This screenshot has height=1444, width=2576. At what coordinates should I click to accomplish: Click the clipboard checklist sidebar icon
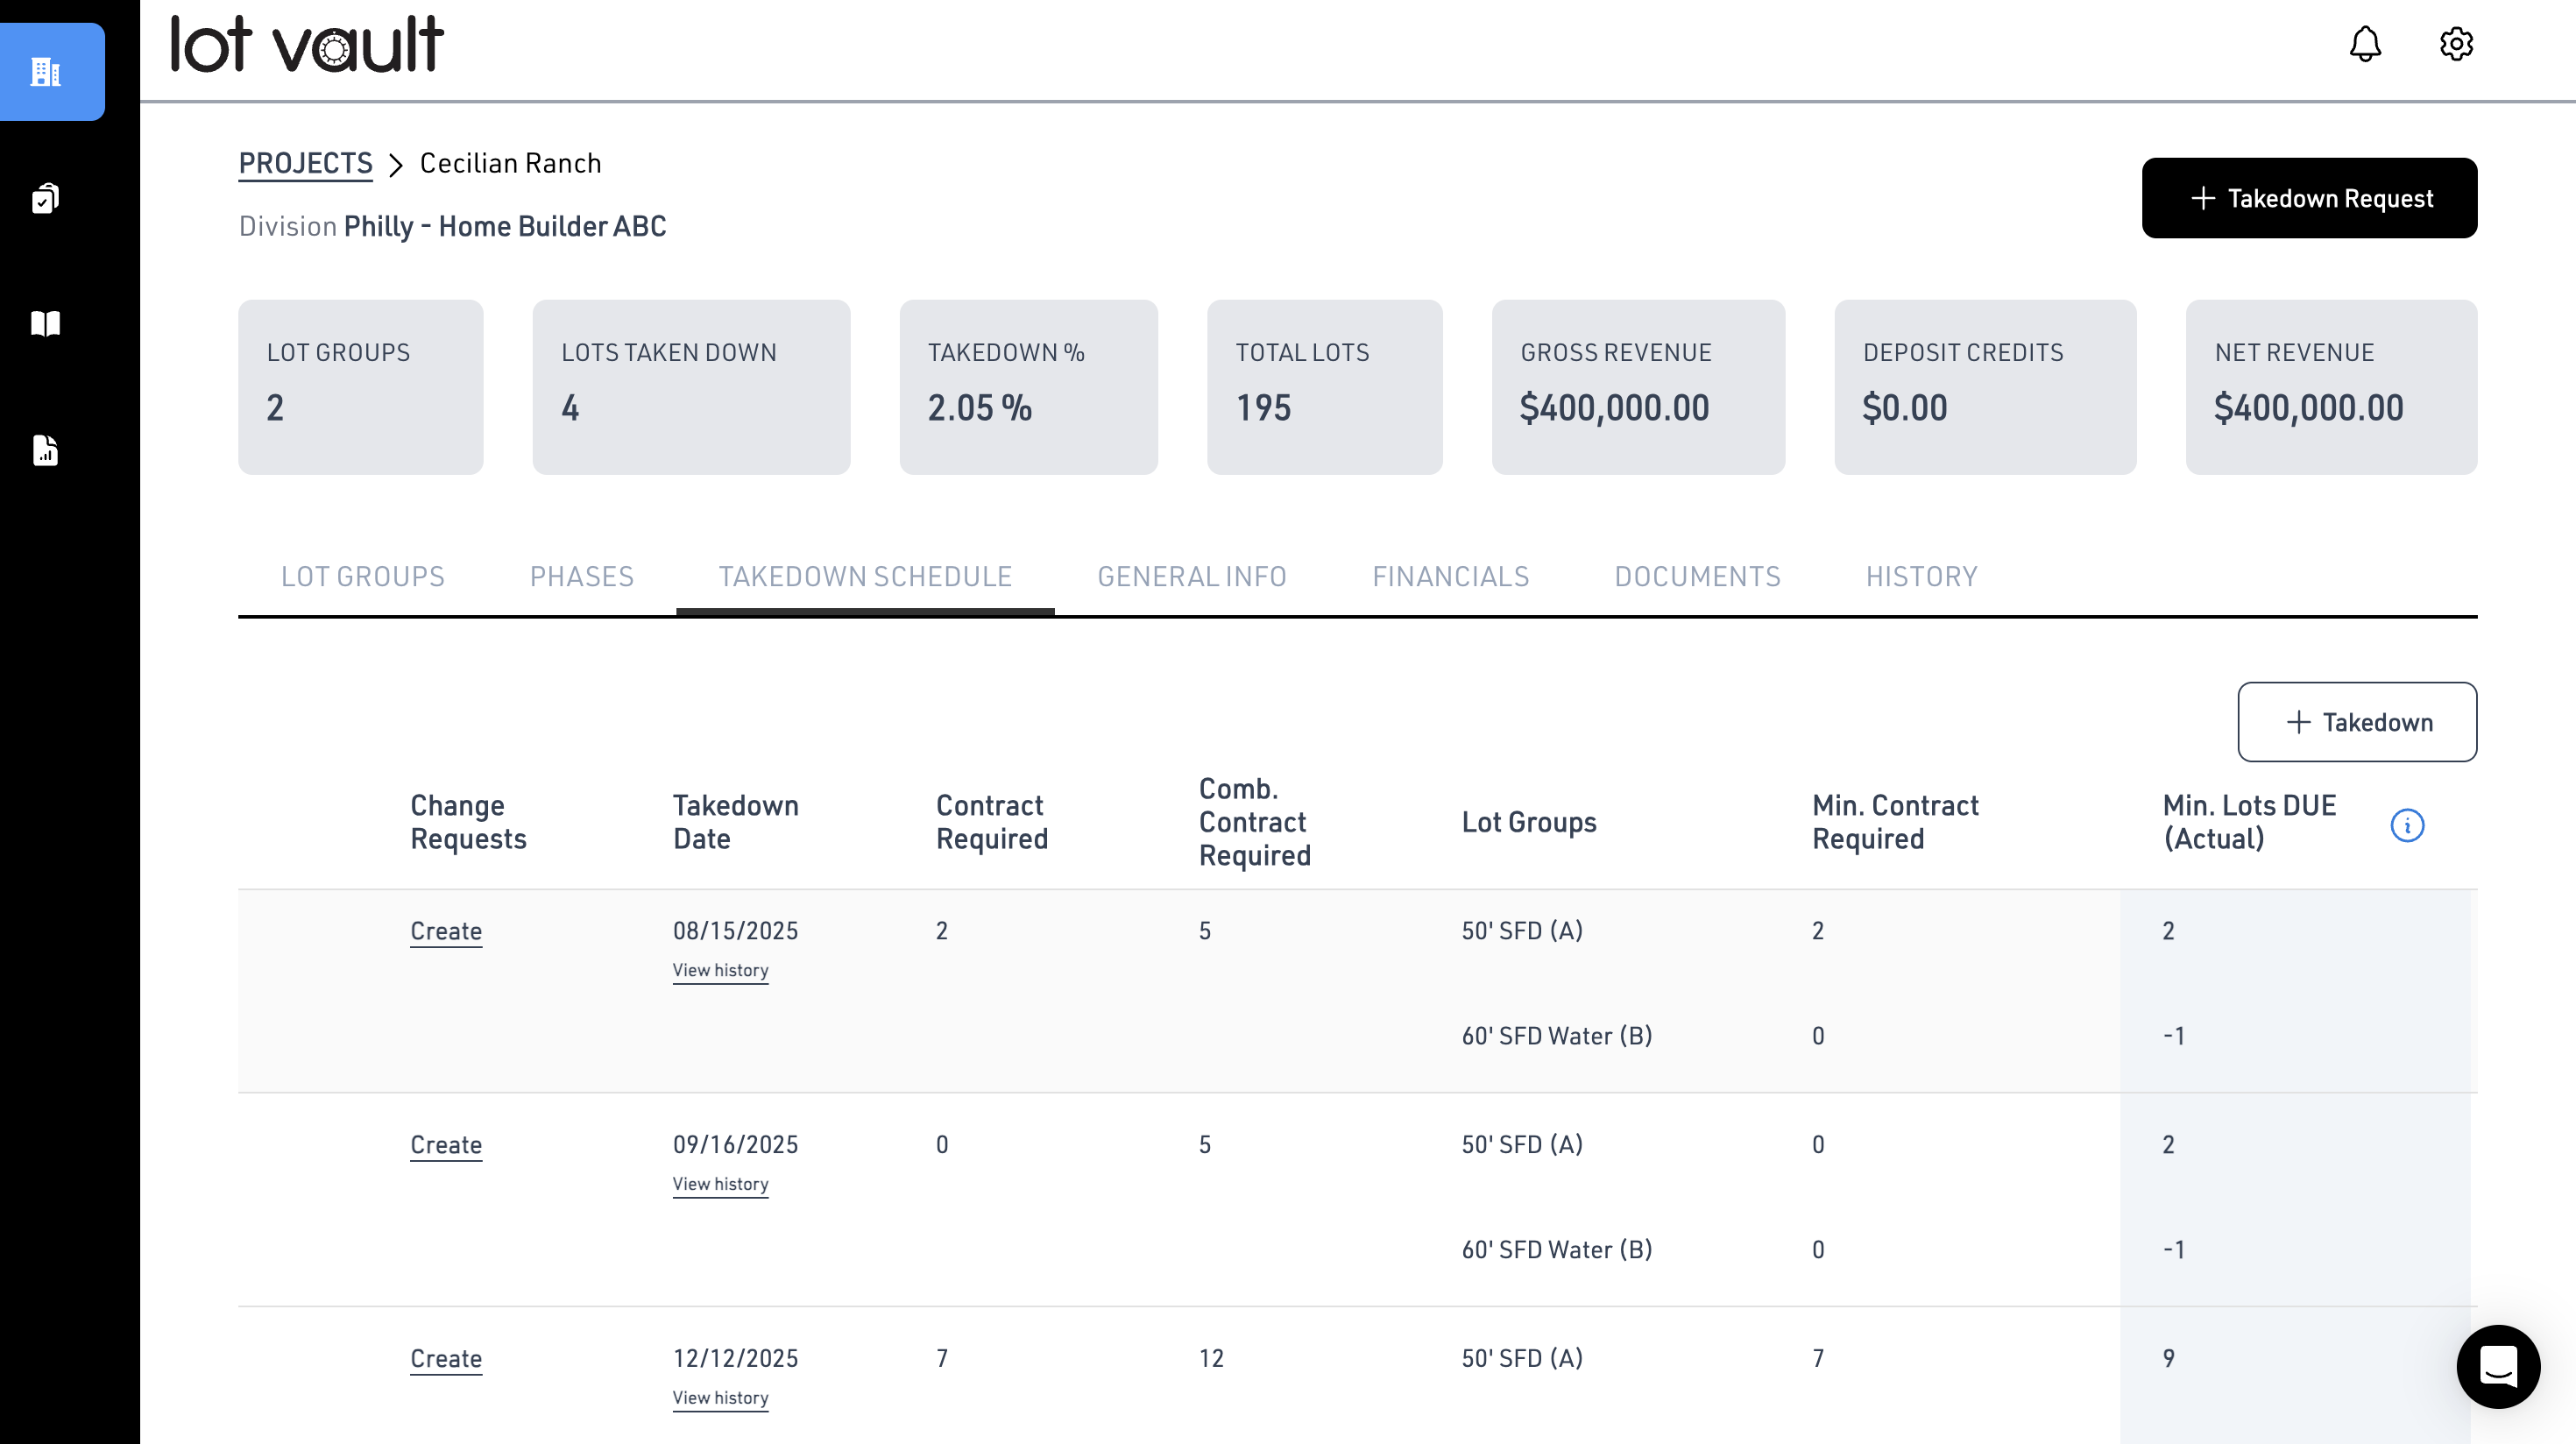point(46,198)
